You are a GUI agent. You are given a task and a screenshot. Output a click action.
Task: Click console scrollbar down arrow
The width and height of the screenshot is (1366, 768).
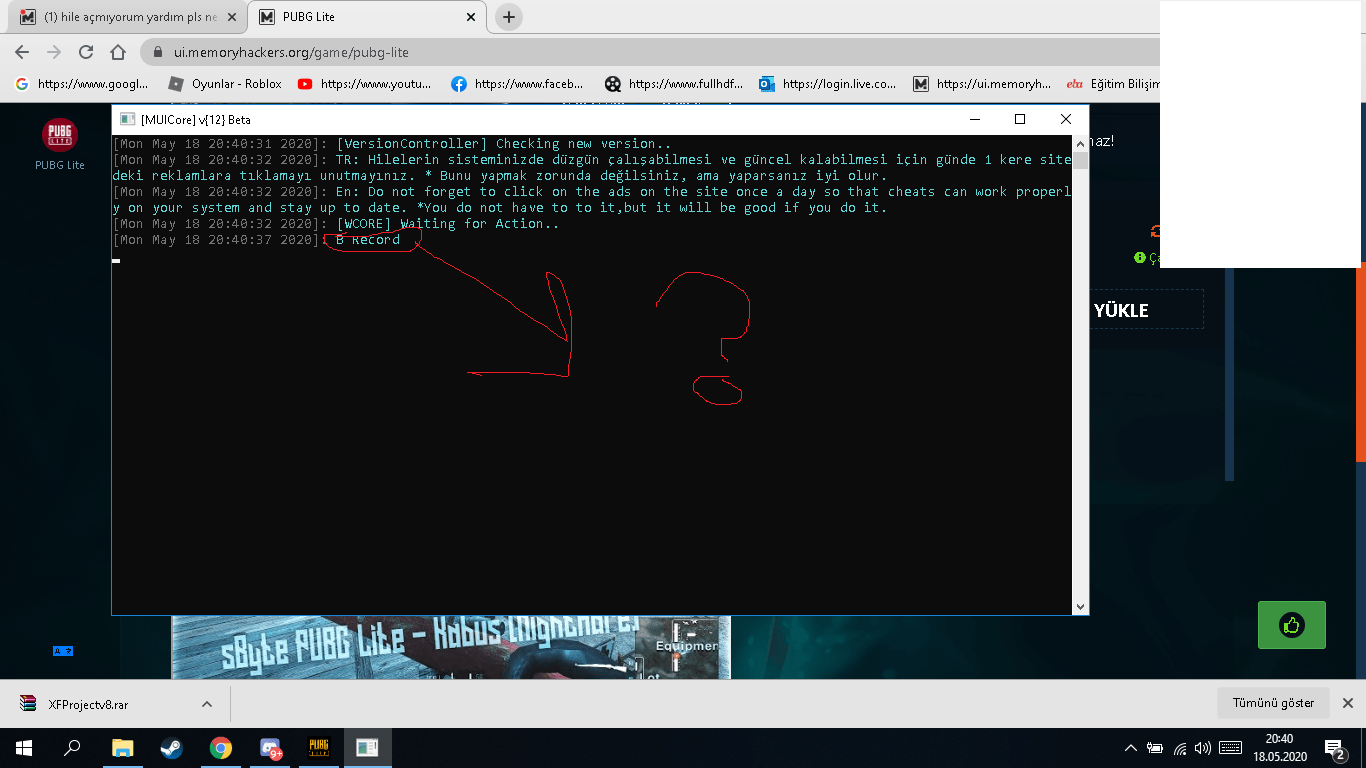tap(1080, 606)
